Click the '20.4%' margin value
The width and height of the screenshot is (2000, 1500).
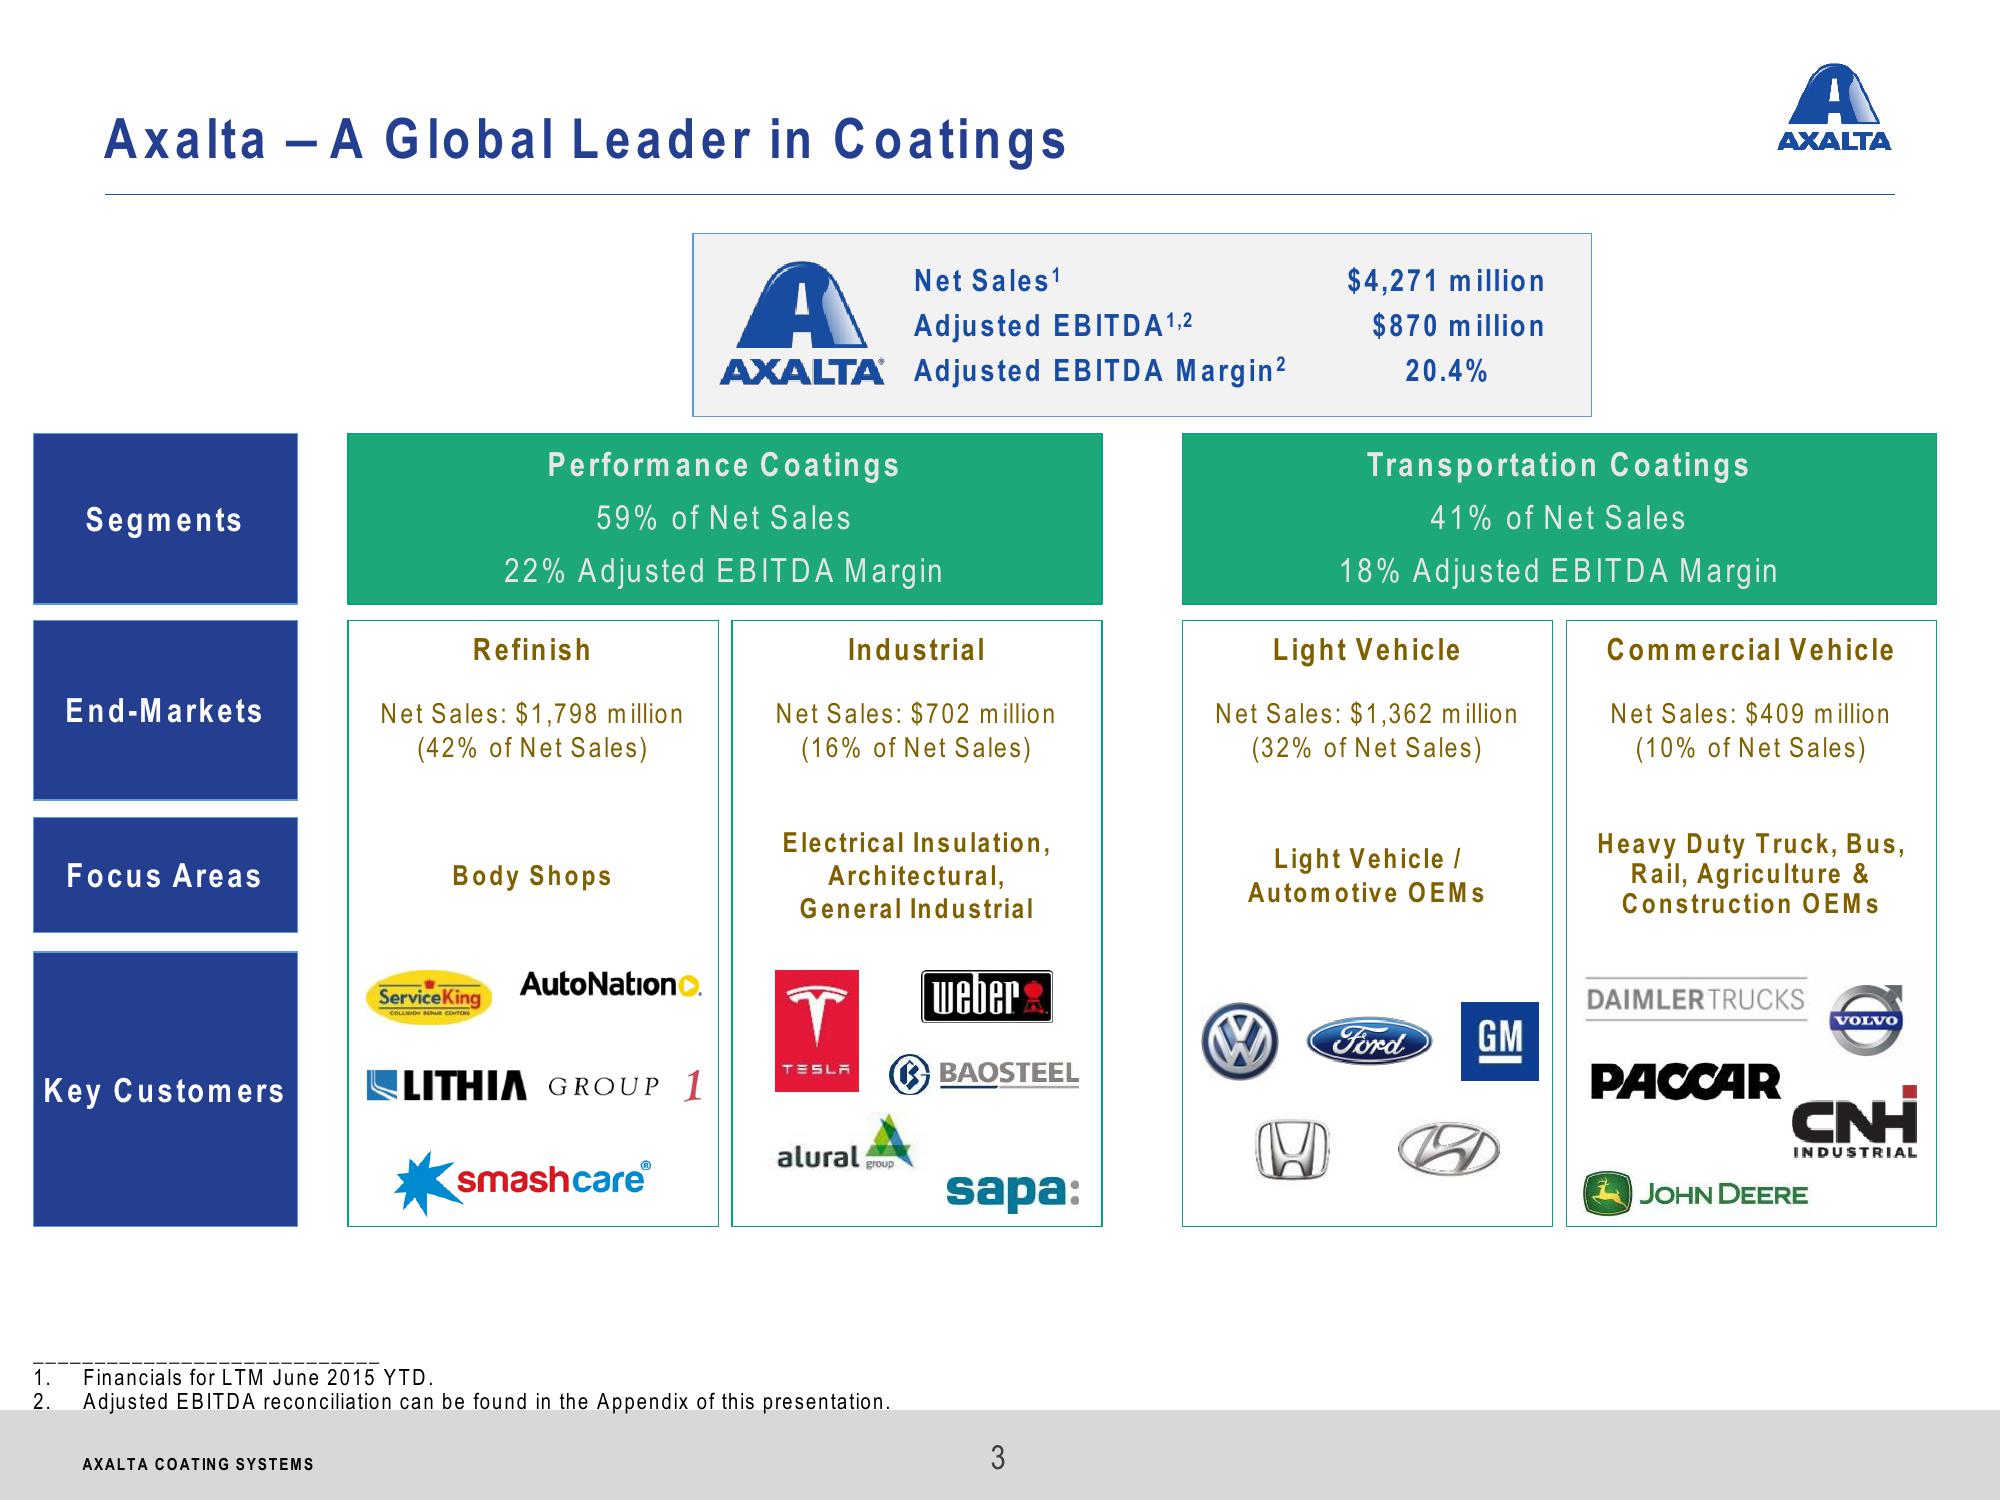point(1446,371)
